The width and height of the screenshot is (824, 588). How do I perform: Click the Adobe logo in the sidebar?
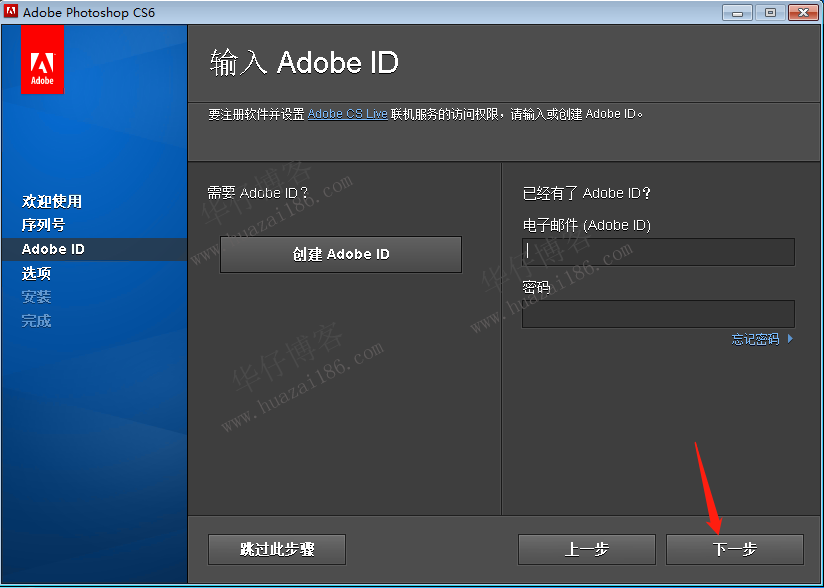[43, 59]
